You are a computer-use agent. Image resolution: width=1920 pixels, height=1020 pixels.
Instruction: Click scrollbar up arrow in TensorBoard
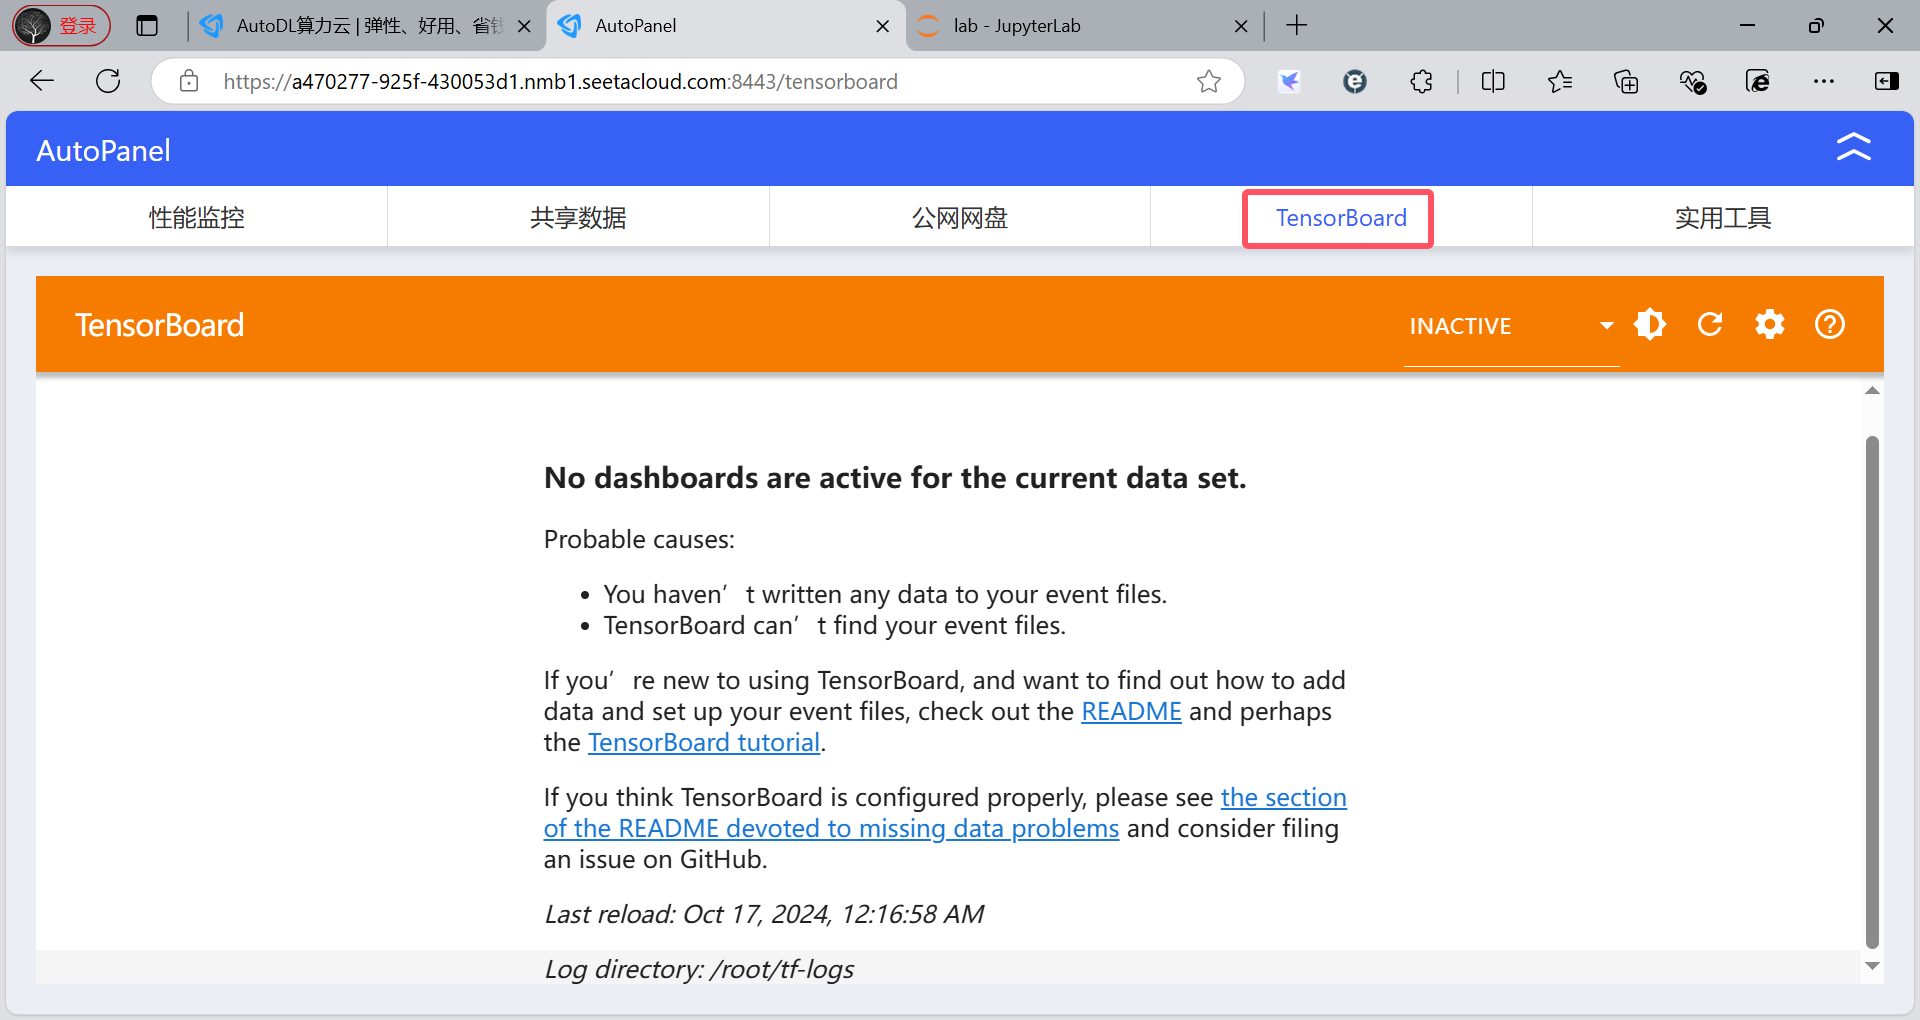click(1872, 391)
